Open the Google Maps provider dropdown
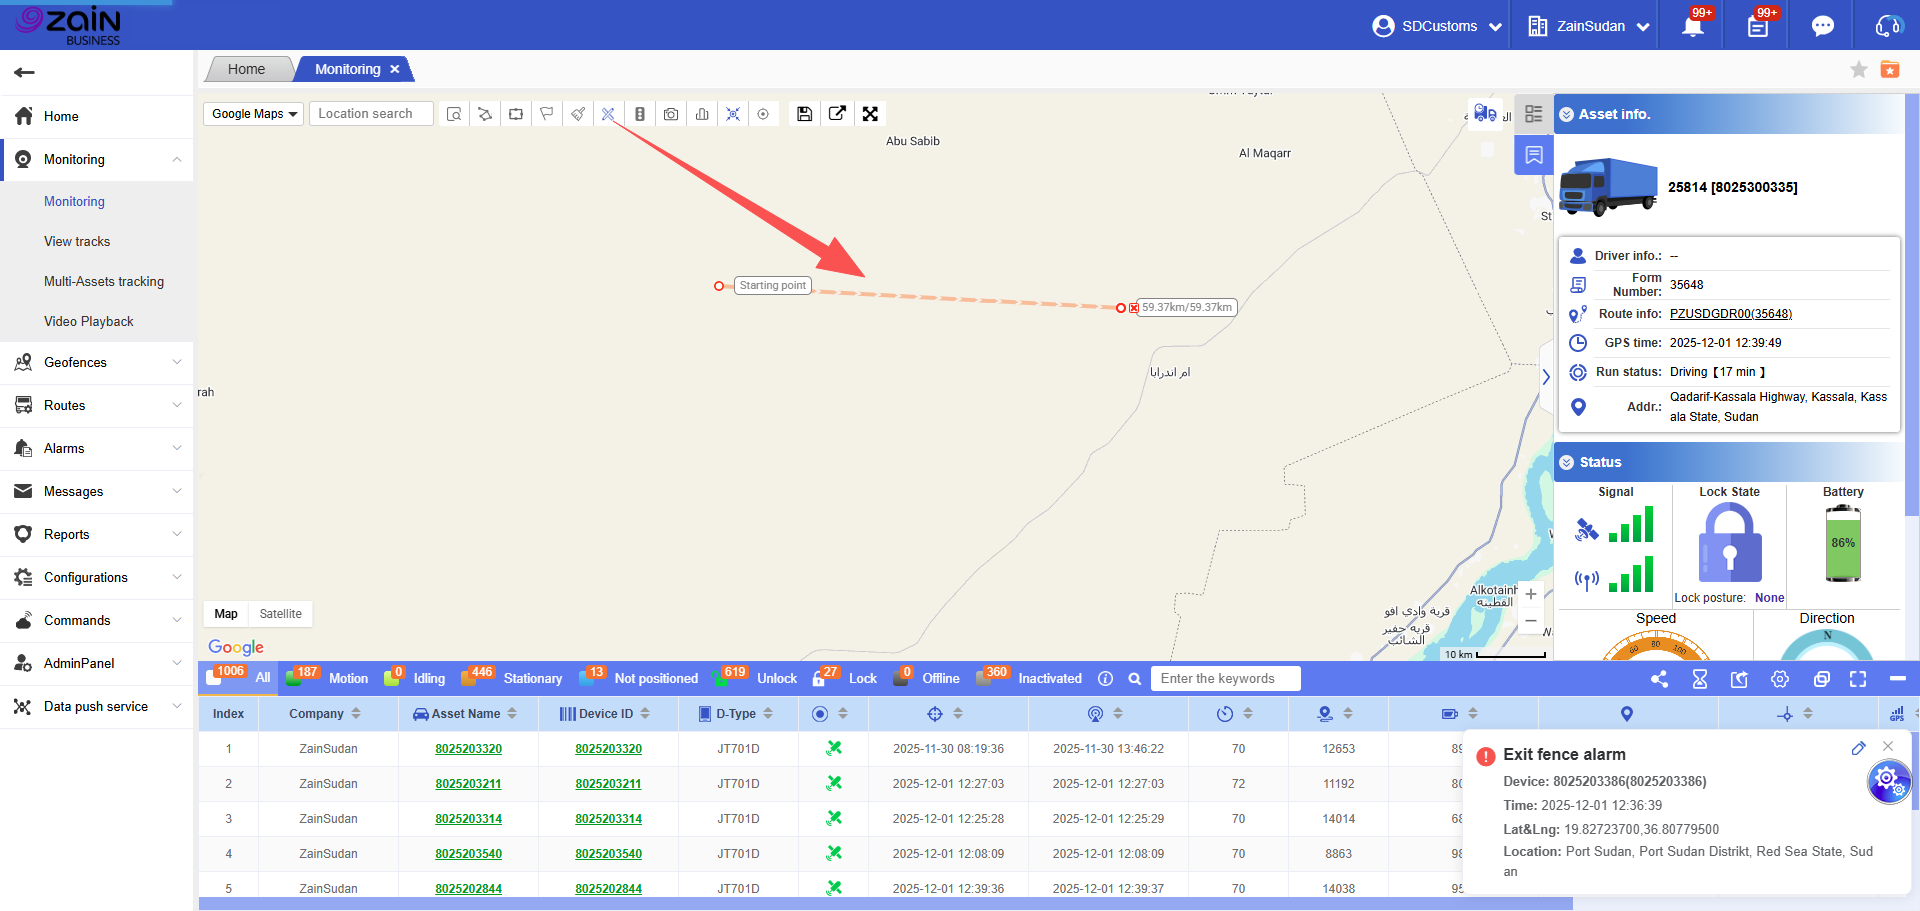Screen dimensions: 1920x911 point(254,114)
